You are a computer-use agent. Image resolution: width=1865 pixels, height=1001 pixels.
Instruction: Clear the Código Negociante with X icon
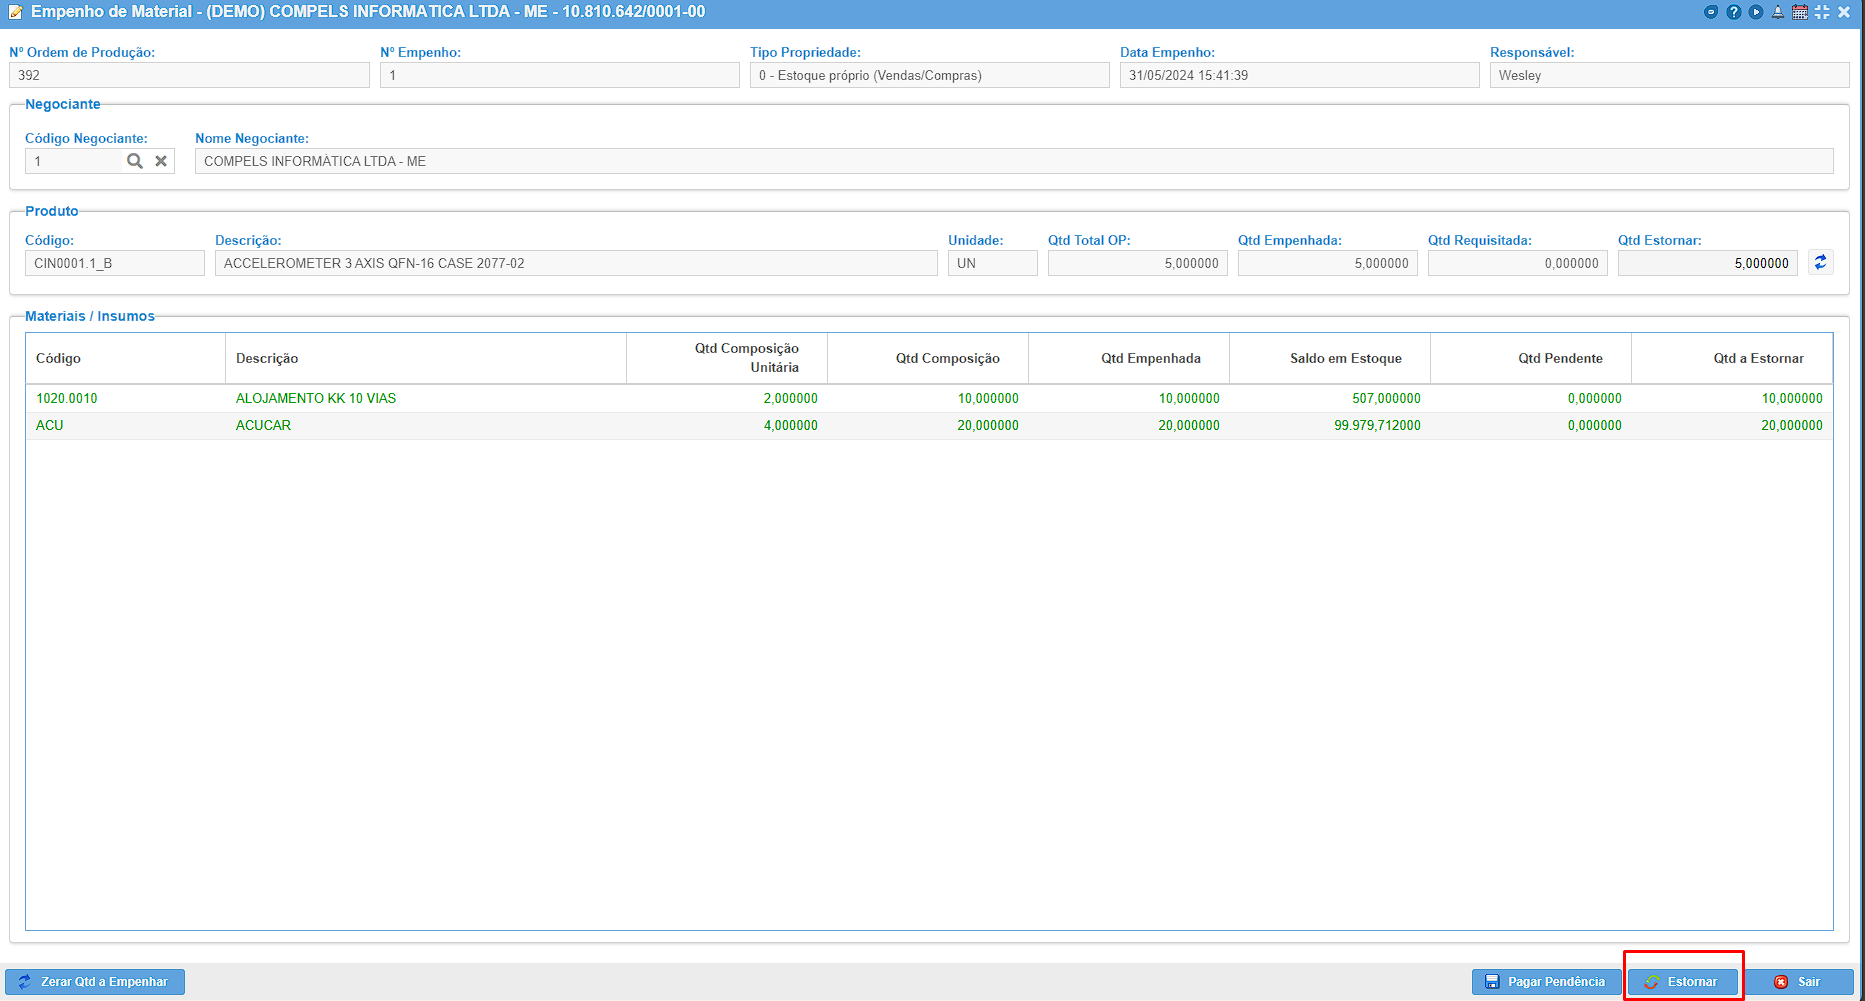(x=161, y=161)
